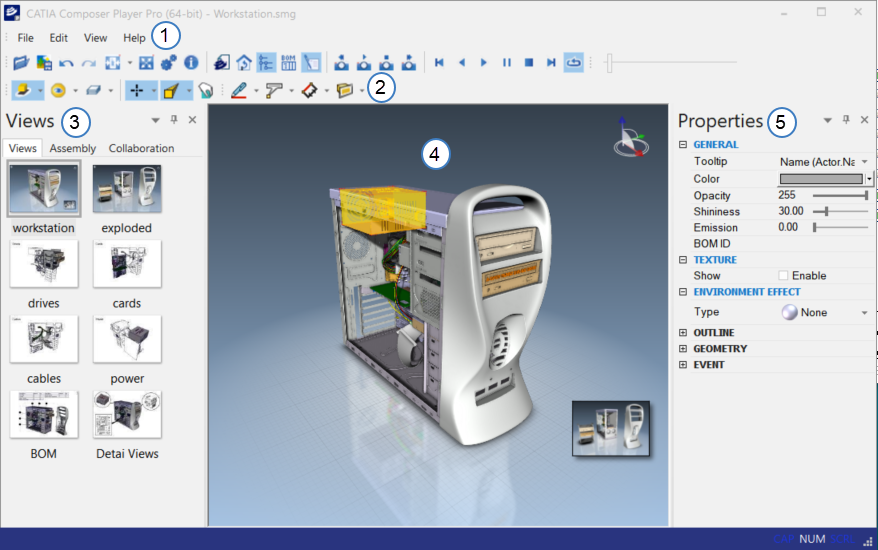Toggle loop playback mode
The height and width of the screenshot is (550, 878).
pos(574,62)
